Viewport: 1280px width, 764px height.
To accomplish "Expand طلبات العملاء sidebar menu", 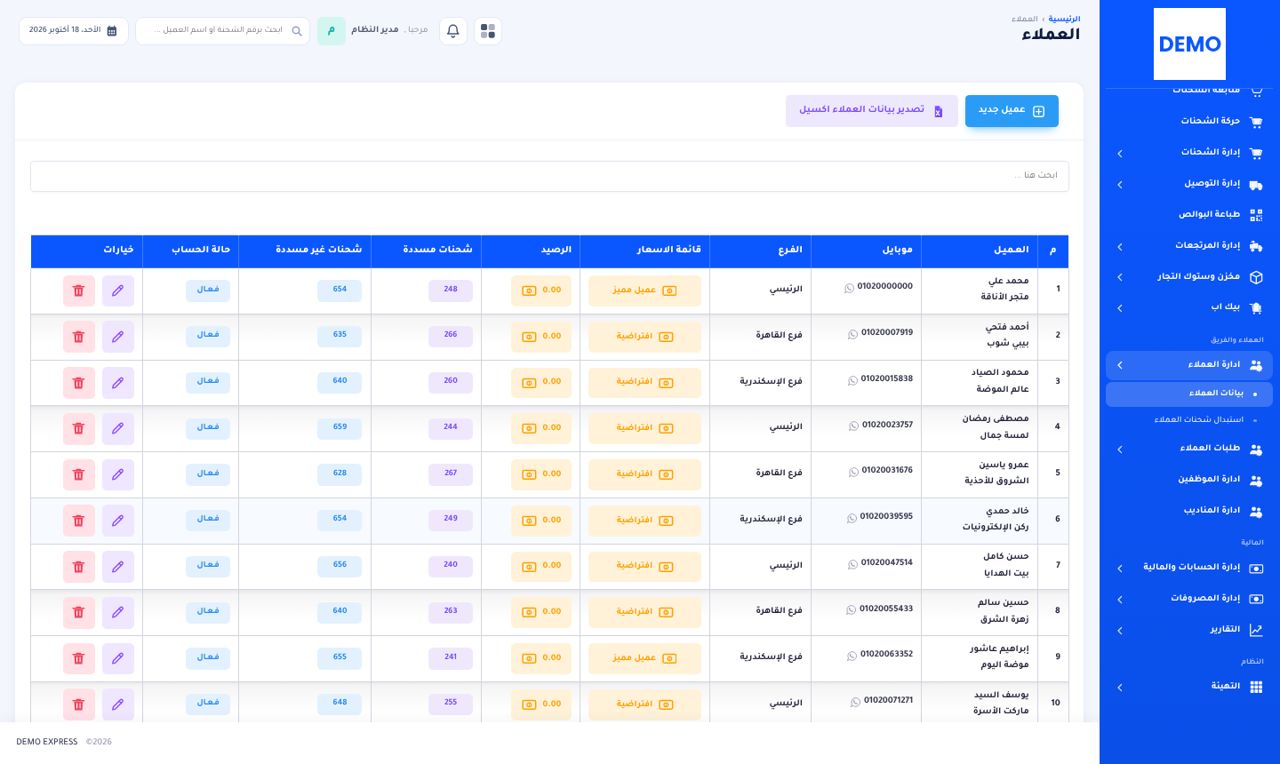I will point(1189,449).
